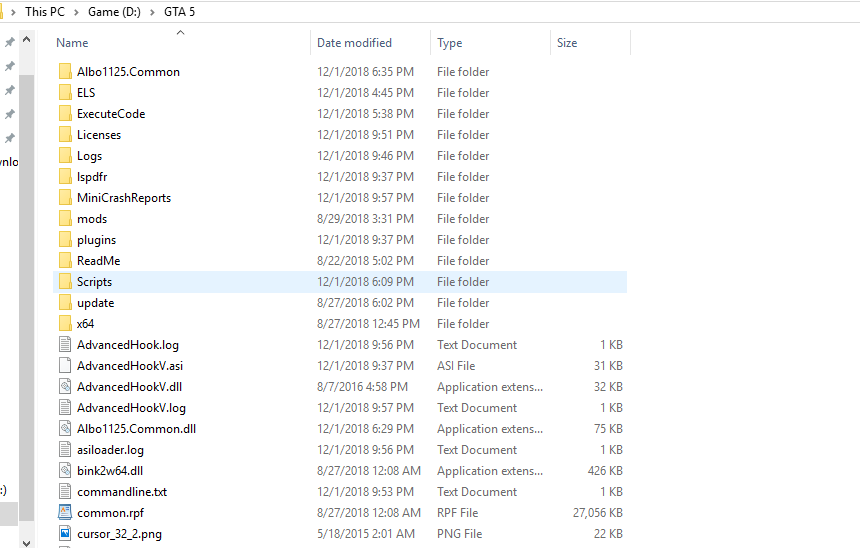Screen dimensions: 860x548
Task: Select the AdvancedHook.log text file icon
Action: click(x=65, y=344)
